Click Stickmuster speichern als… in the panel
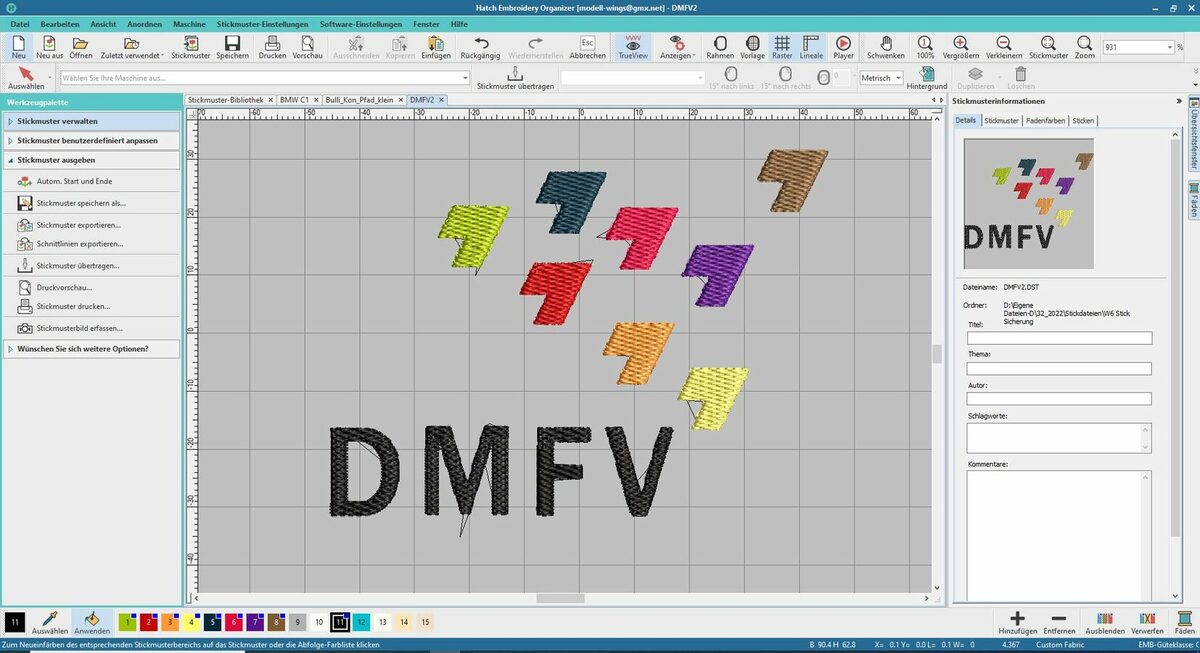Viewport: 1200px width, 653px height. 81,203
